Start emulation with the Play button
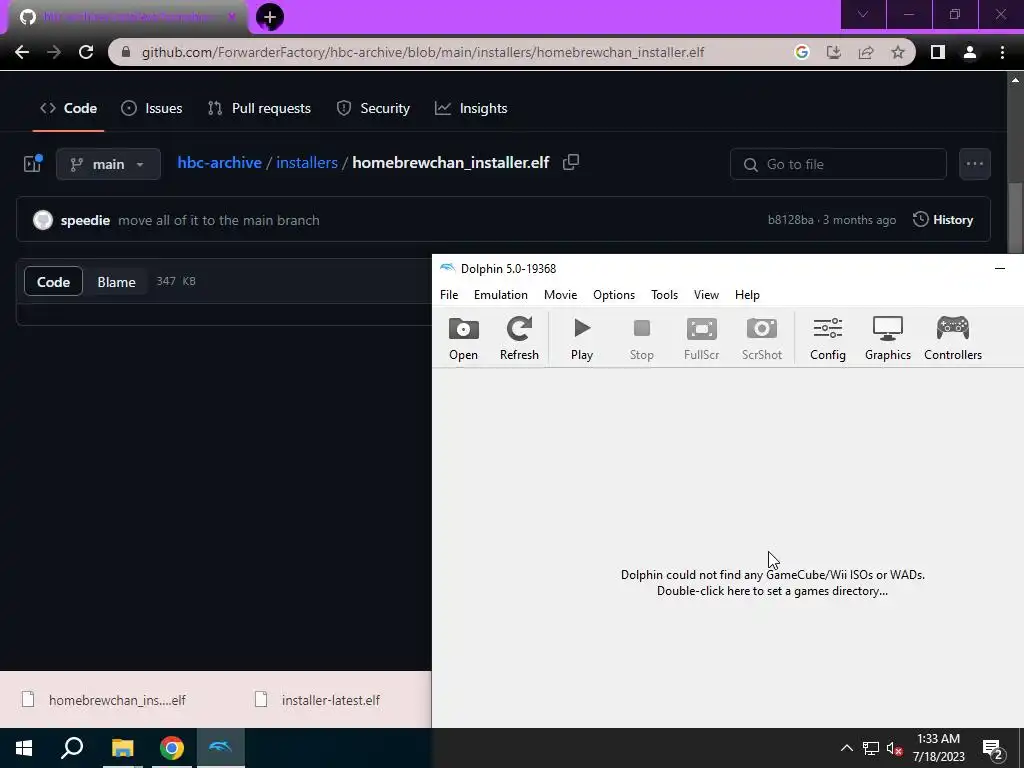This screenshot has width=1024, height=768. [x=582, y=338]
